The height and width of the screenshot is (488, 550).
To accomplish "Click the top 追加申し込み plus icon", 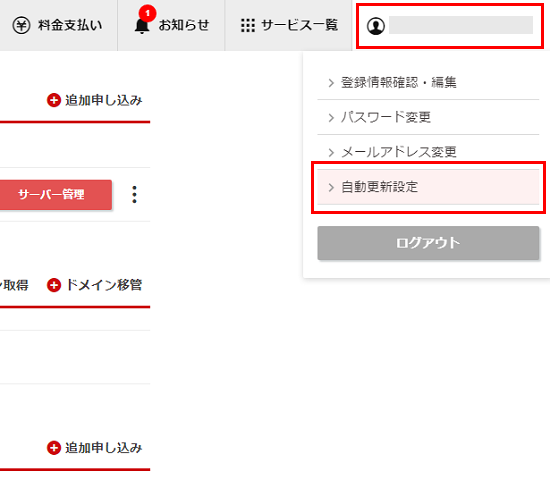I will click(54, 100).
